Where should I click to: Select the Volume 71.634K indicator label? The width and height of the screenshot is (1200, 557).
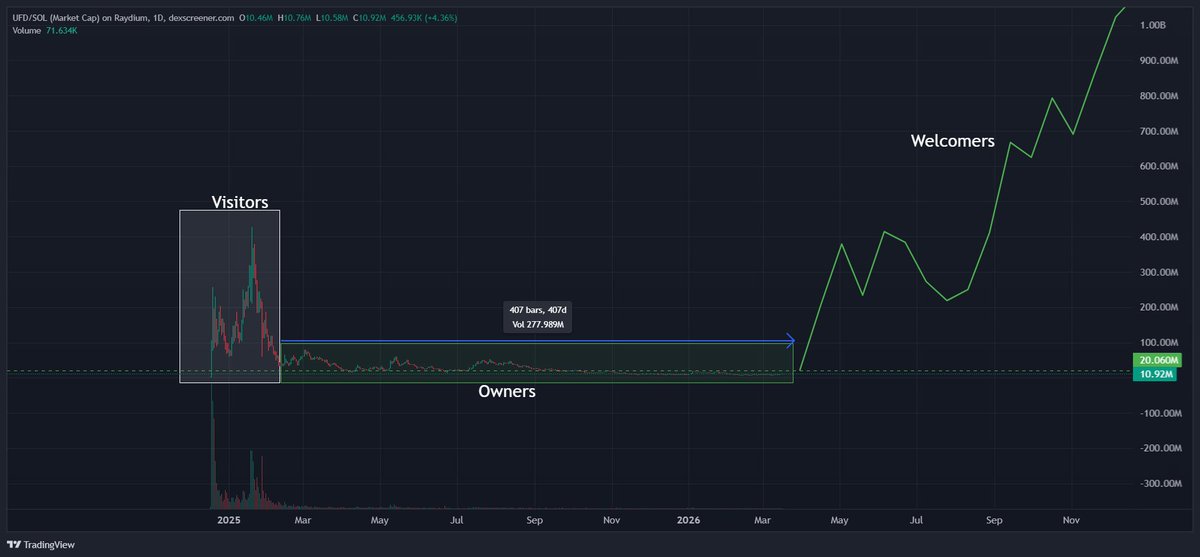pyautogui.click(x=45, y=31)
